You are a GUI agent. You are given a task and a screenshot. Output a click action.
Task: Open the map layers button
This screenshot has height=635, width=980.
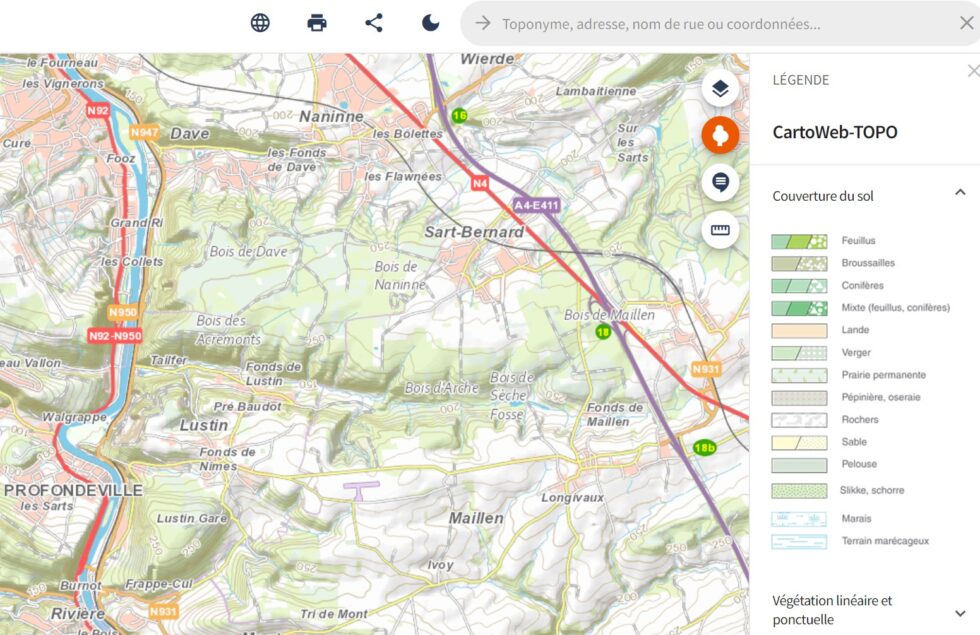720,89
